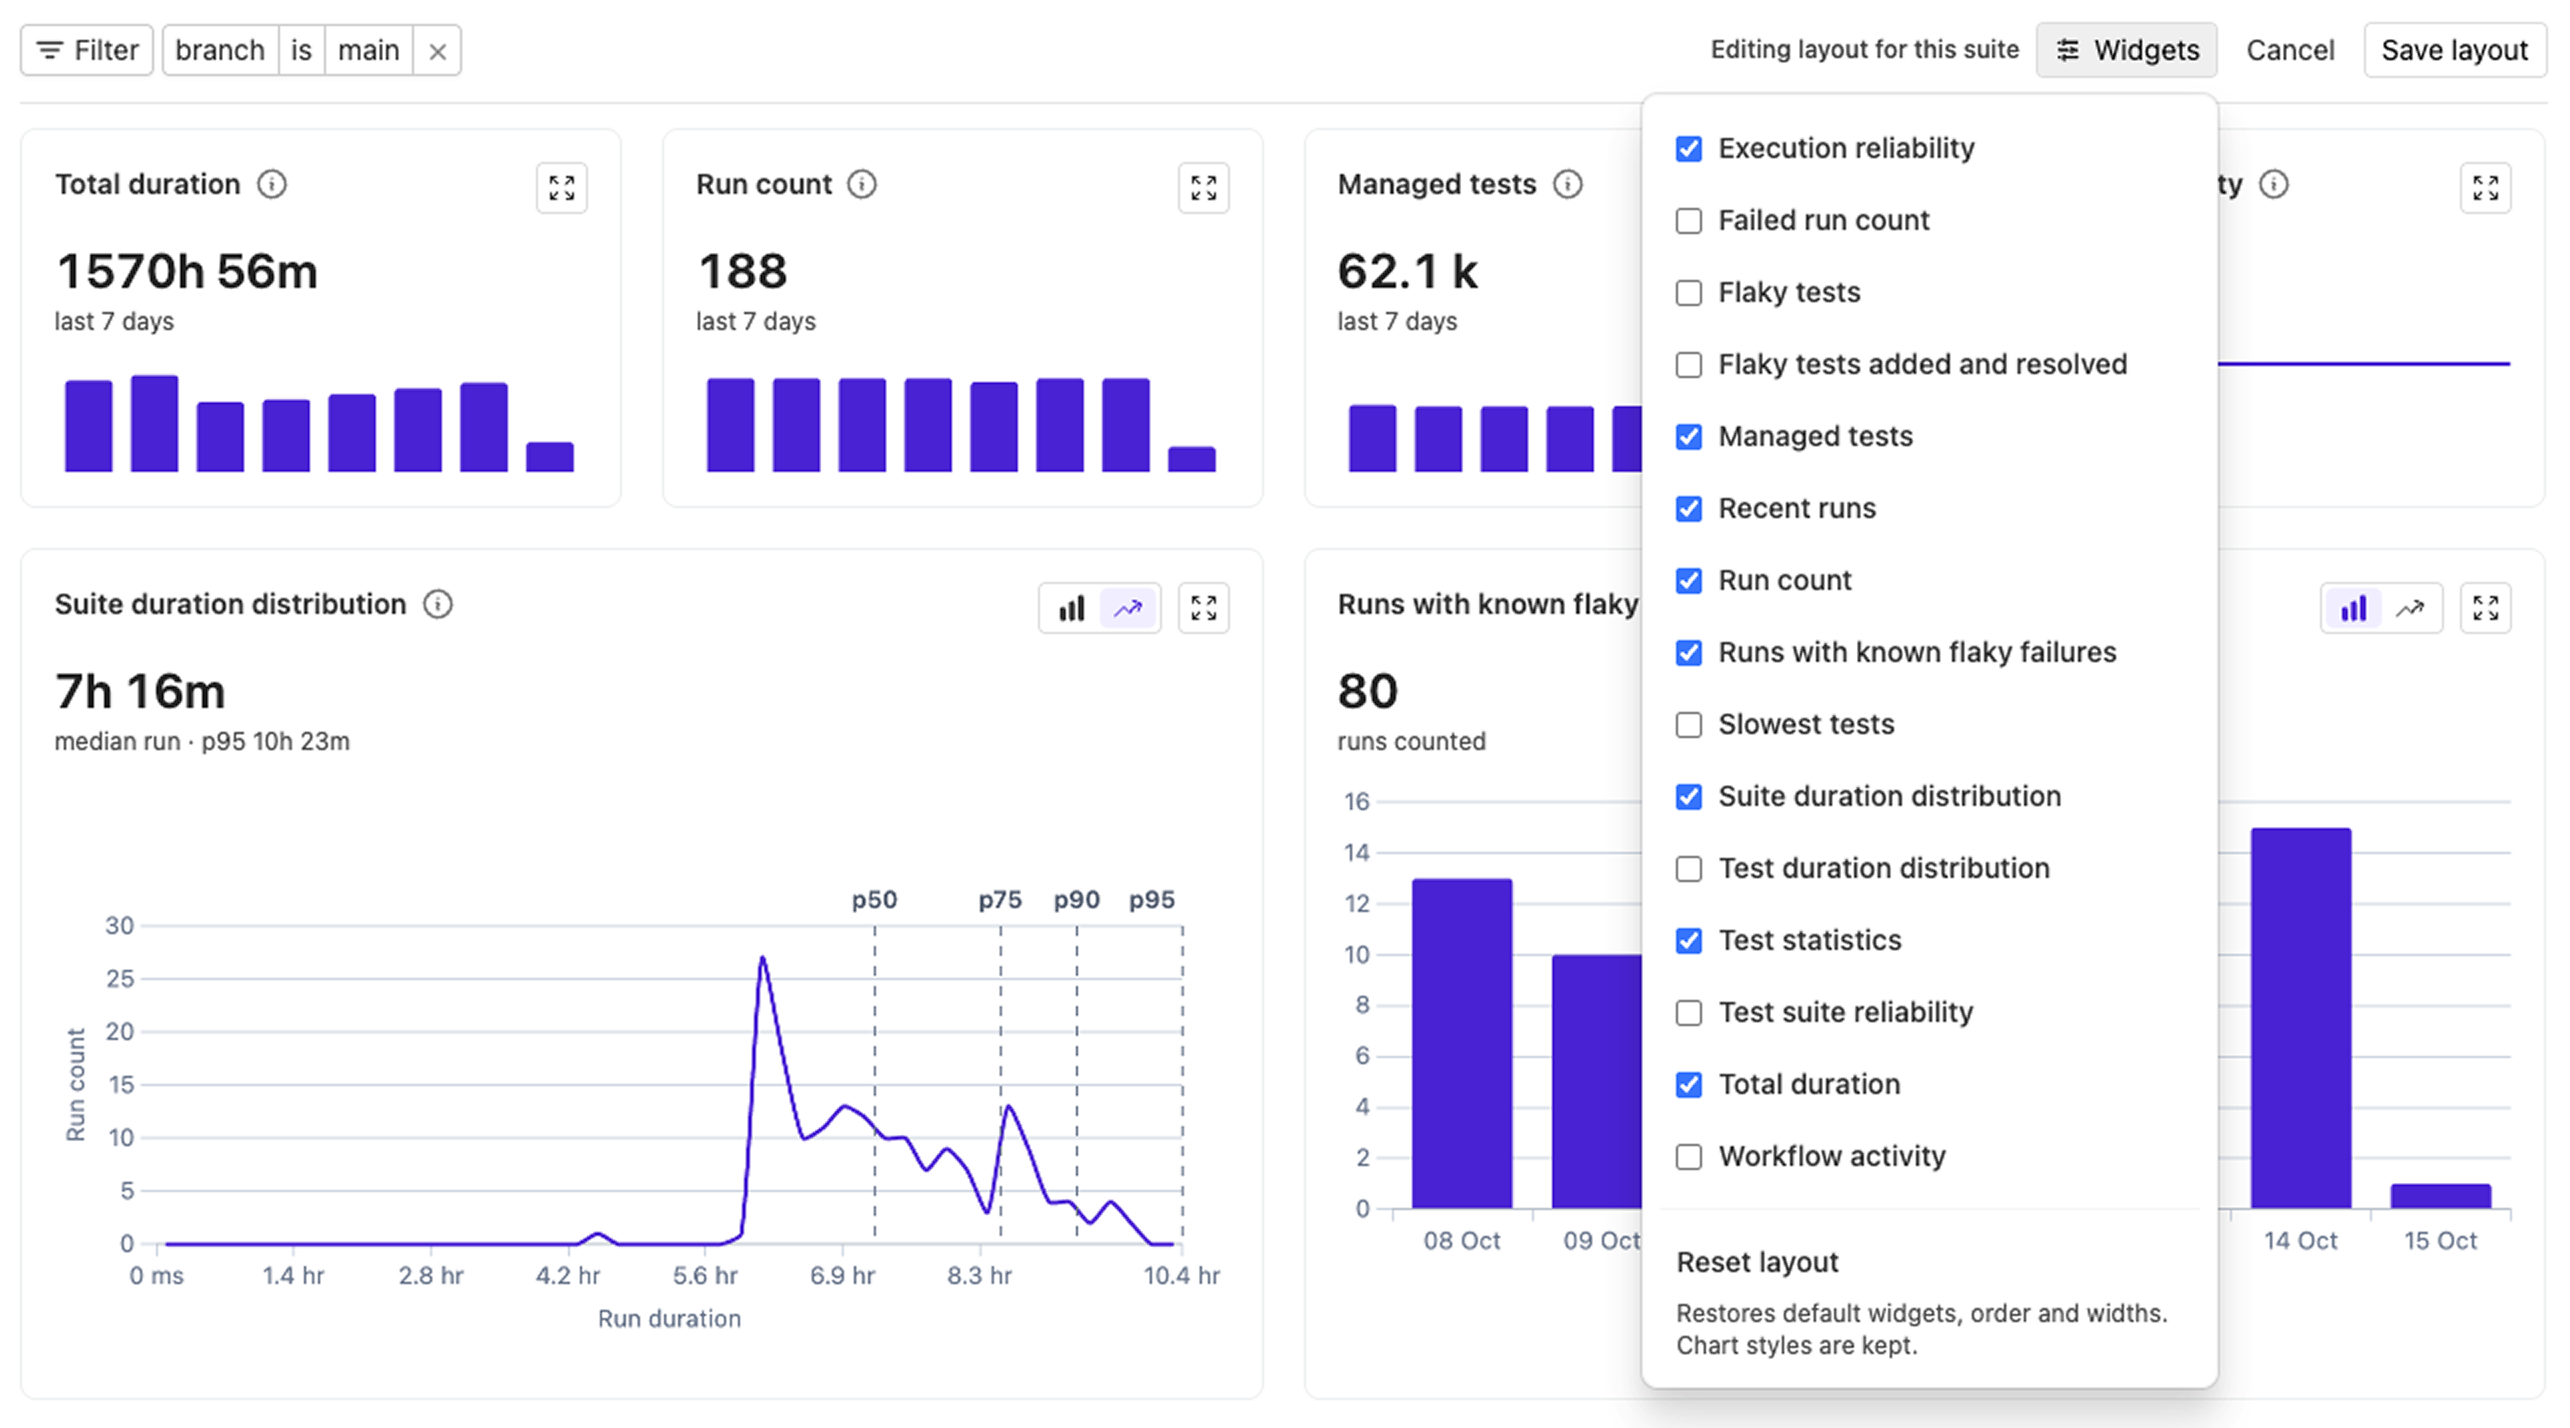Enable the Slowest tests widget
Image resolution: width=2570 pixels, height=1428 pixels.
click(1688, 725)
